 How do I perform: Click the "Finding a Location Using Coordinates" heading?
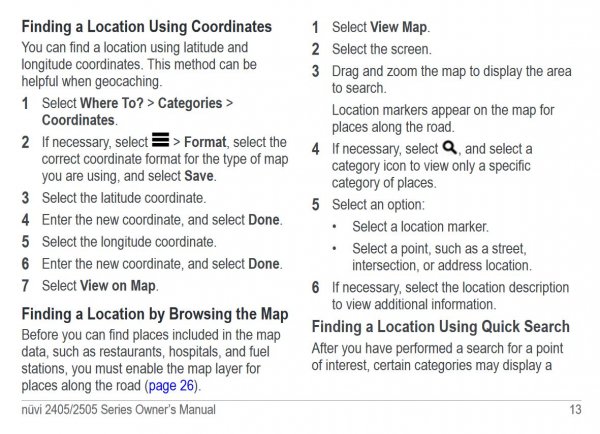click(x=146, y=25)
